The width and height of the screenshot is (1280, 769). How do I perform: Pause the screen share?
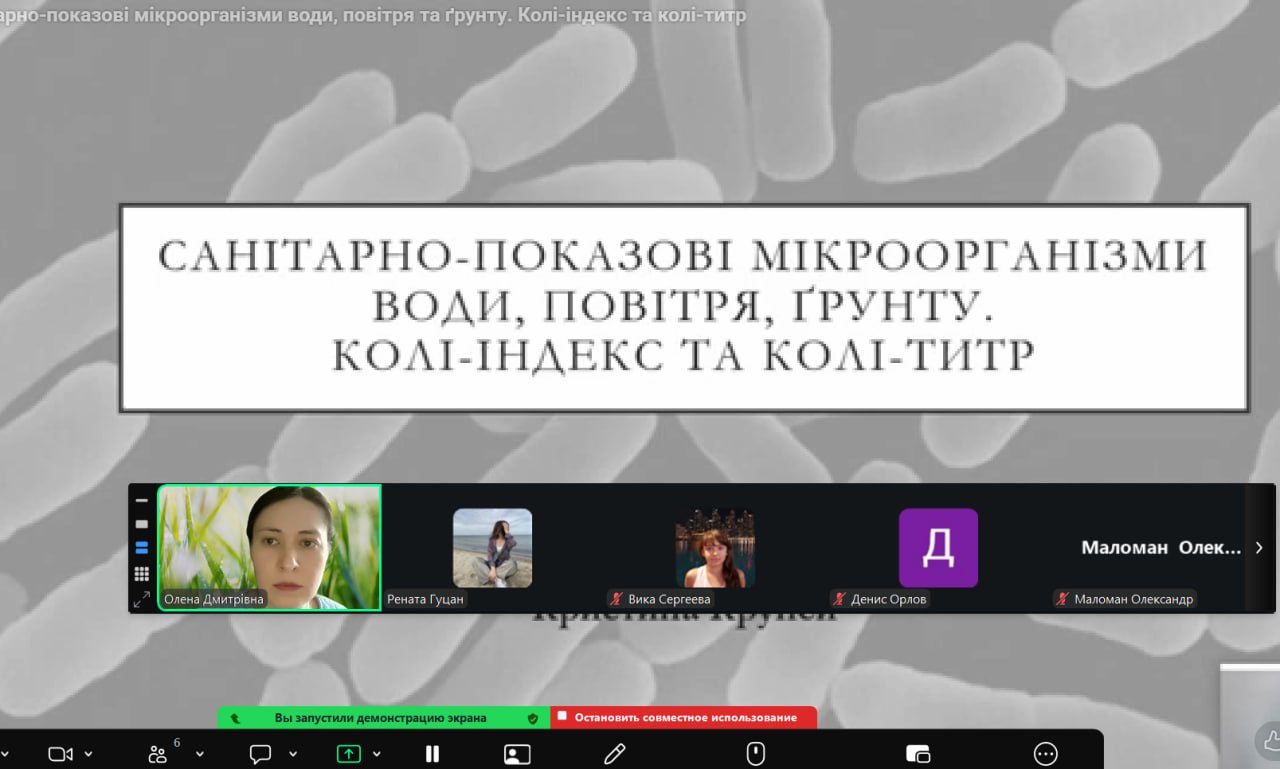432,754
